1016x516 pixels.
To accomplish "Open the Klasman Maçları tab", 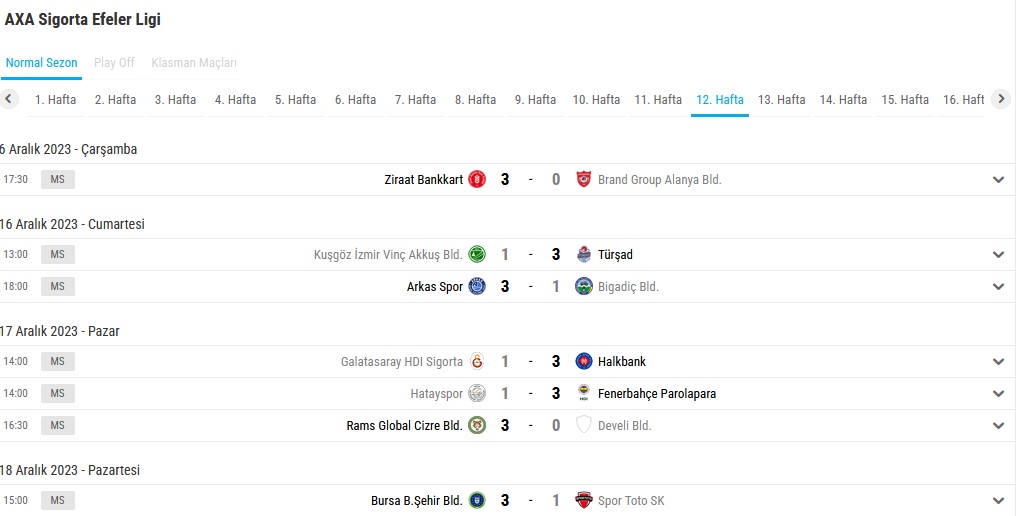I will [x=194, y=63].
